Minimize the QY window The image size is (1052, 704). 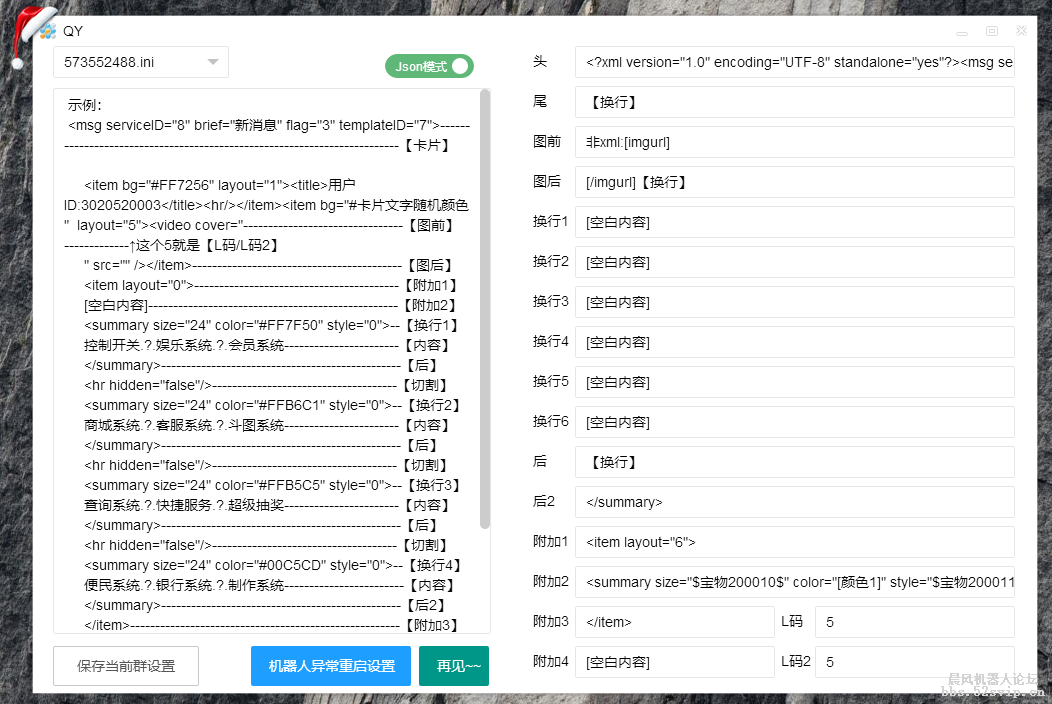click(x=961, y=32)
